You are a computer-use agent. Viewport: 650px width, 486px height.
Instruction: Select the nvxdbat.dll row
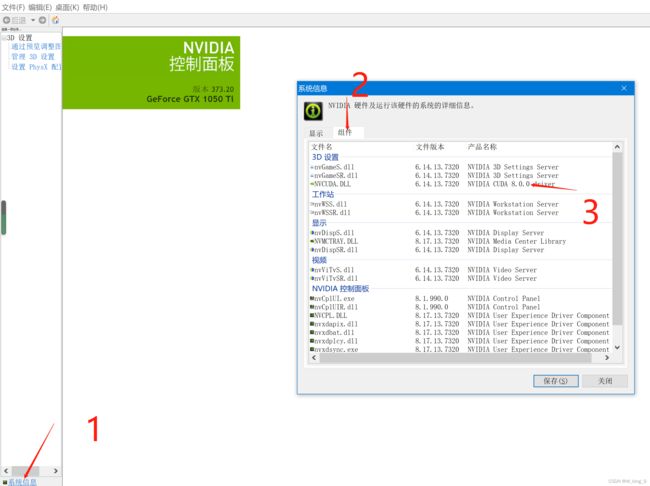461,333
